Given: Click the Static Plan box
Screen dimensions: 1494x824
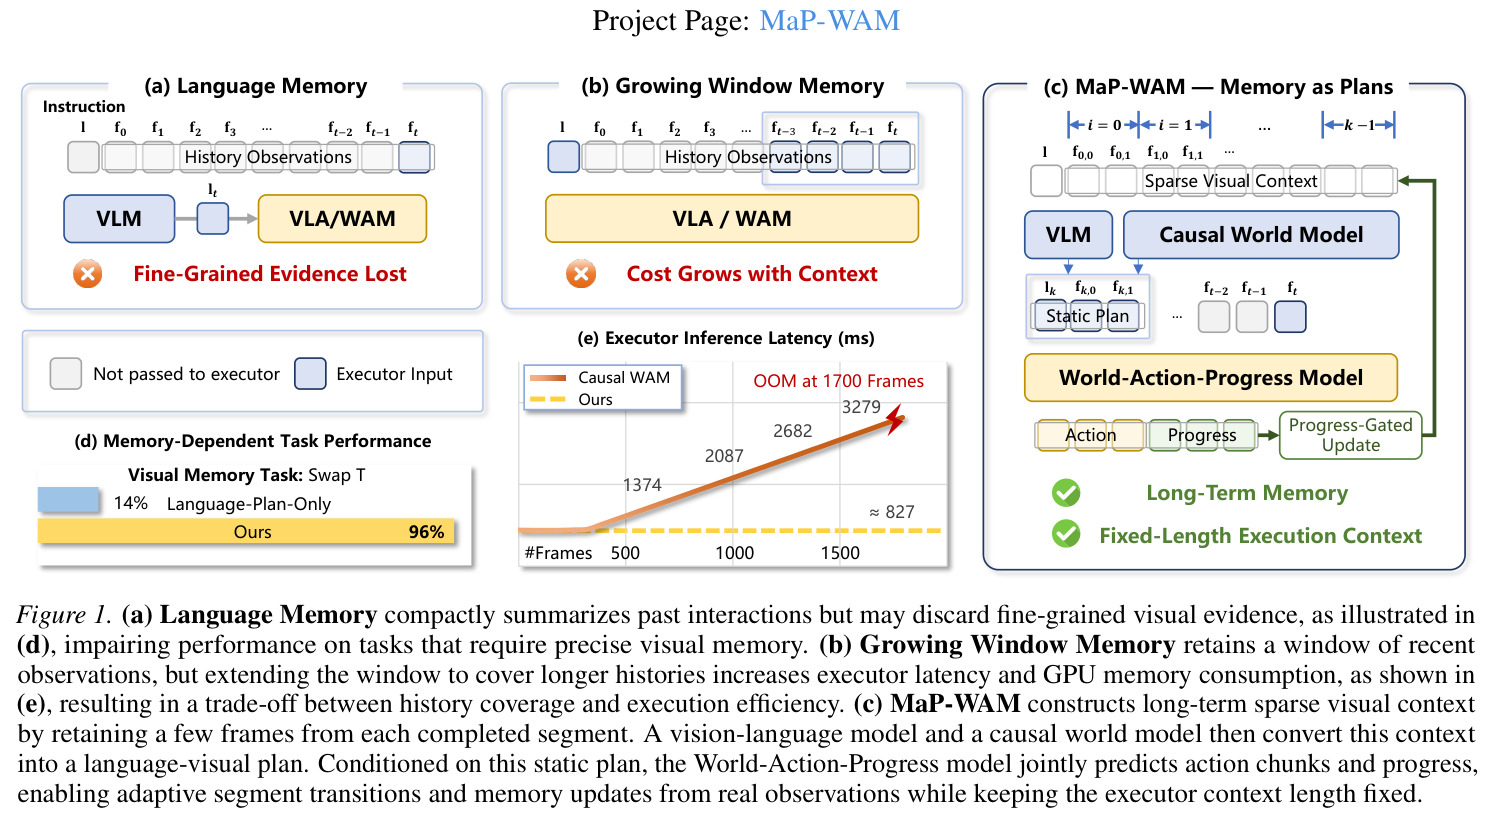Looking at the screenshot, I should click(1087, 316).
